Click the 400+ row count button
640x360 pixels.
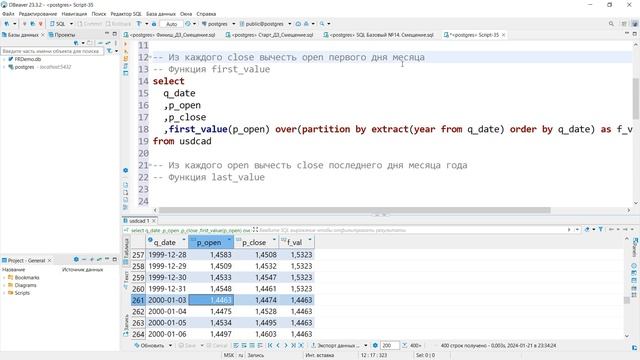point(412,345)
